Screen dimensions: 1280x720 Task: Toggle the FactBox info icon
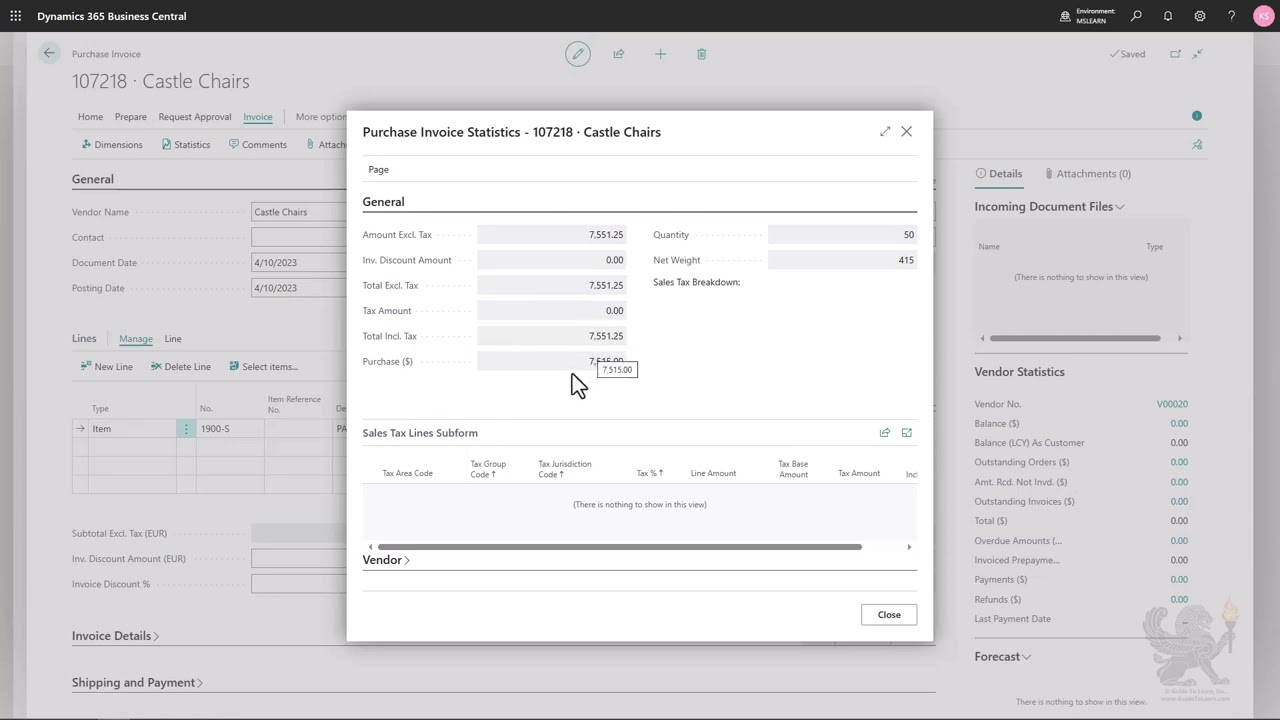[1197, 116]
